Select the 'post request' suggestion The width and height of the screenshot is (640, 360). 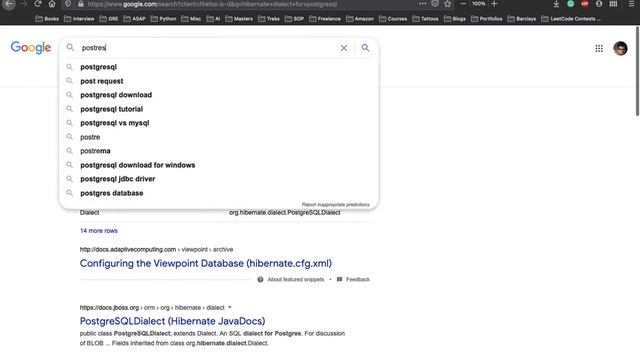pyautogui.click(x=219, y=81)
